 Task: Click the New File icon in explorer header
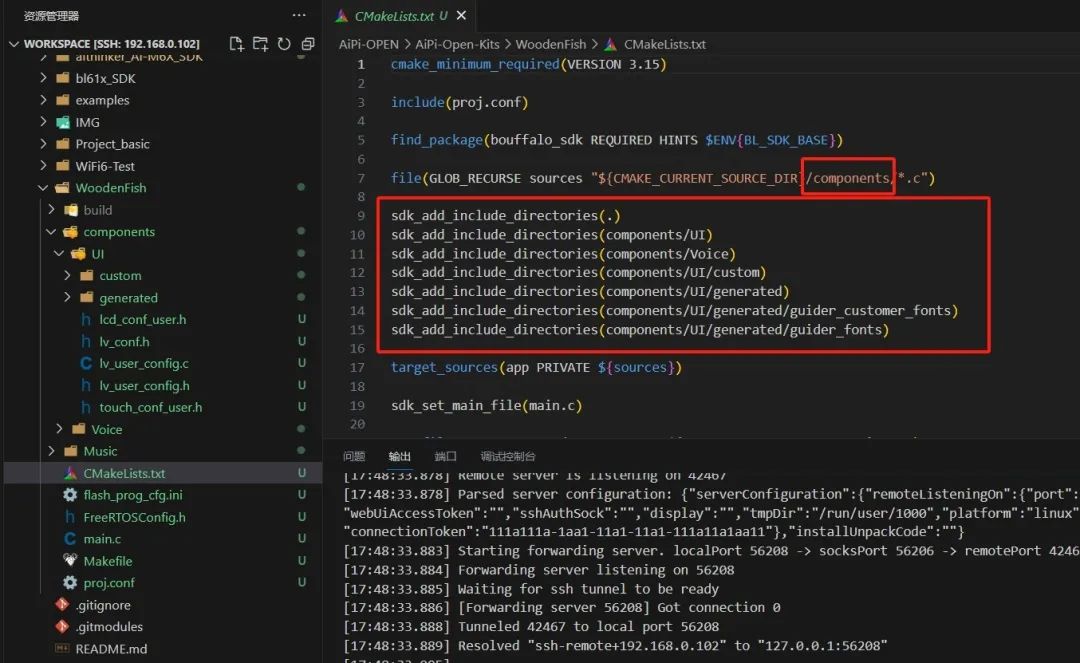[236, 44]
